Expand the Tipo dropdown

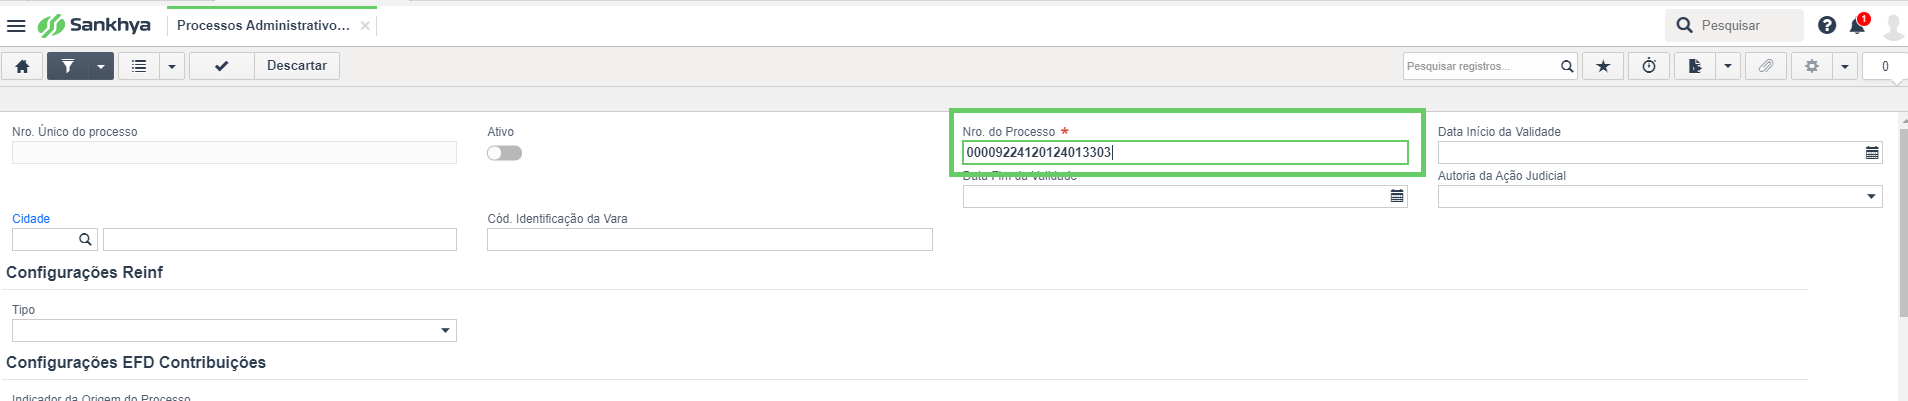tap(445, 331)
